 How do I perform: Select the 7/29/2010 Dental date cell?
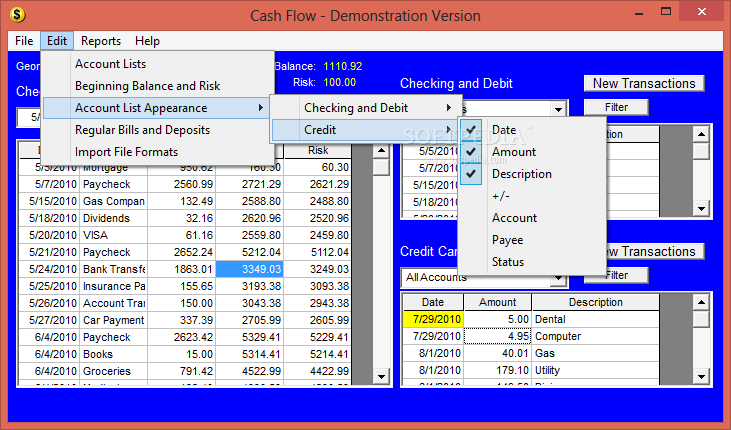coord(433,319)
